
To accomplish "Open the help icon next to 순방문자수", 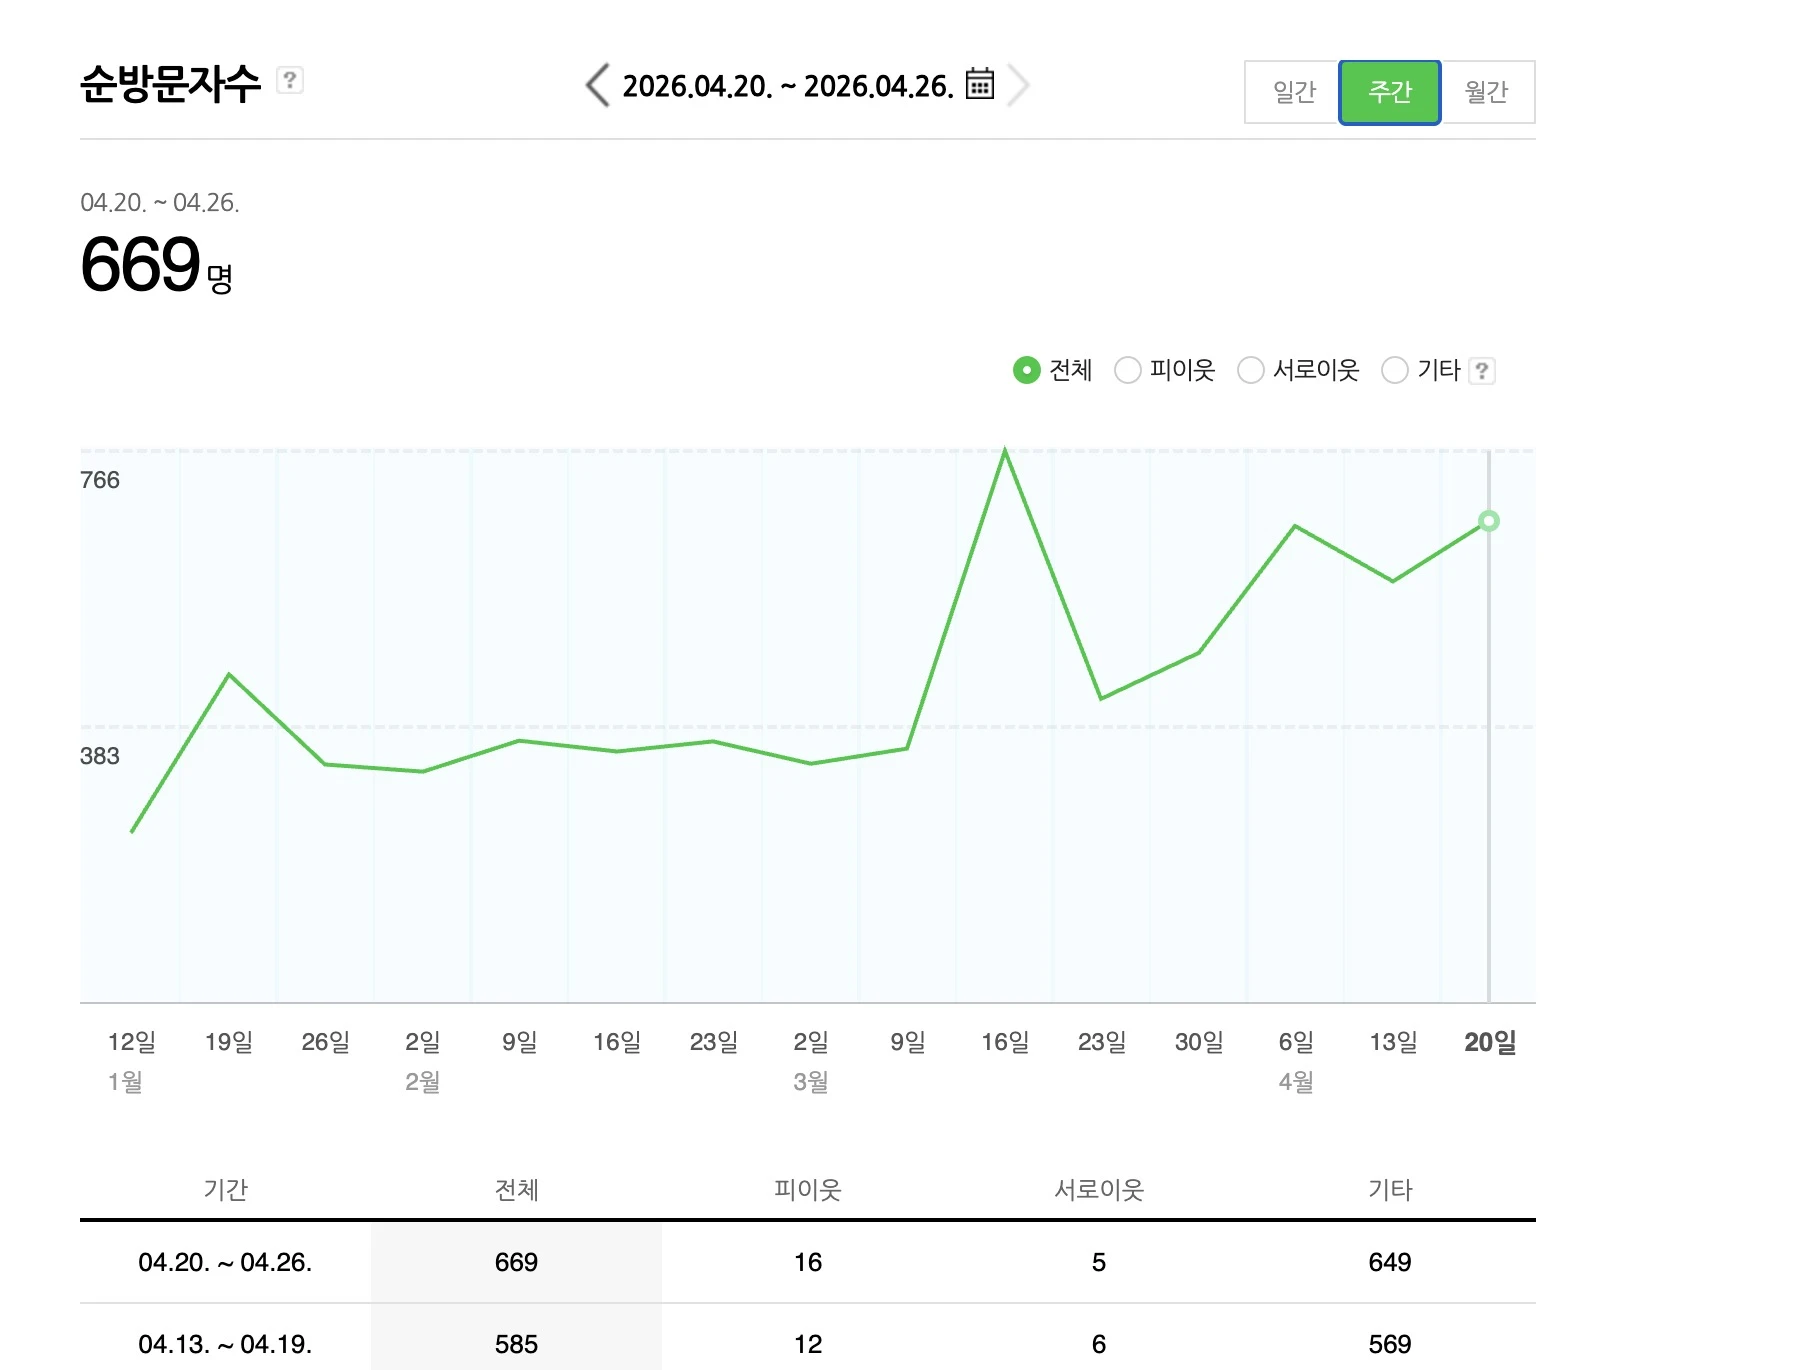I will pyautogui.click(x=290, y=80).
